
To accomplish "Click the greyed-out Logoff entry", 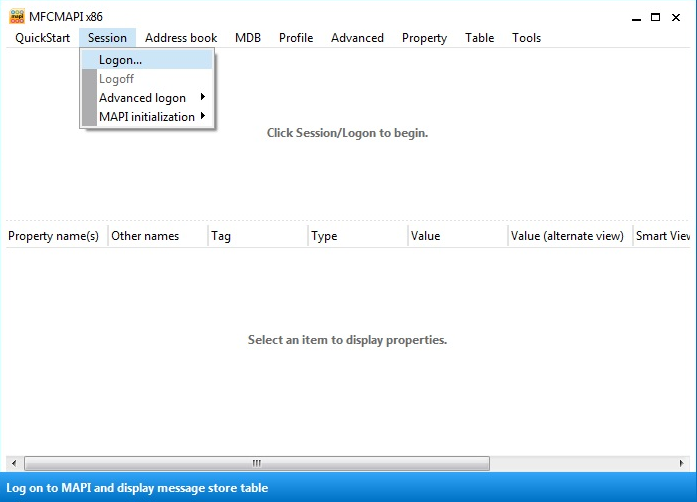I will tap(147, 79).
